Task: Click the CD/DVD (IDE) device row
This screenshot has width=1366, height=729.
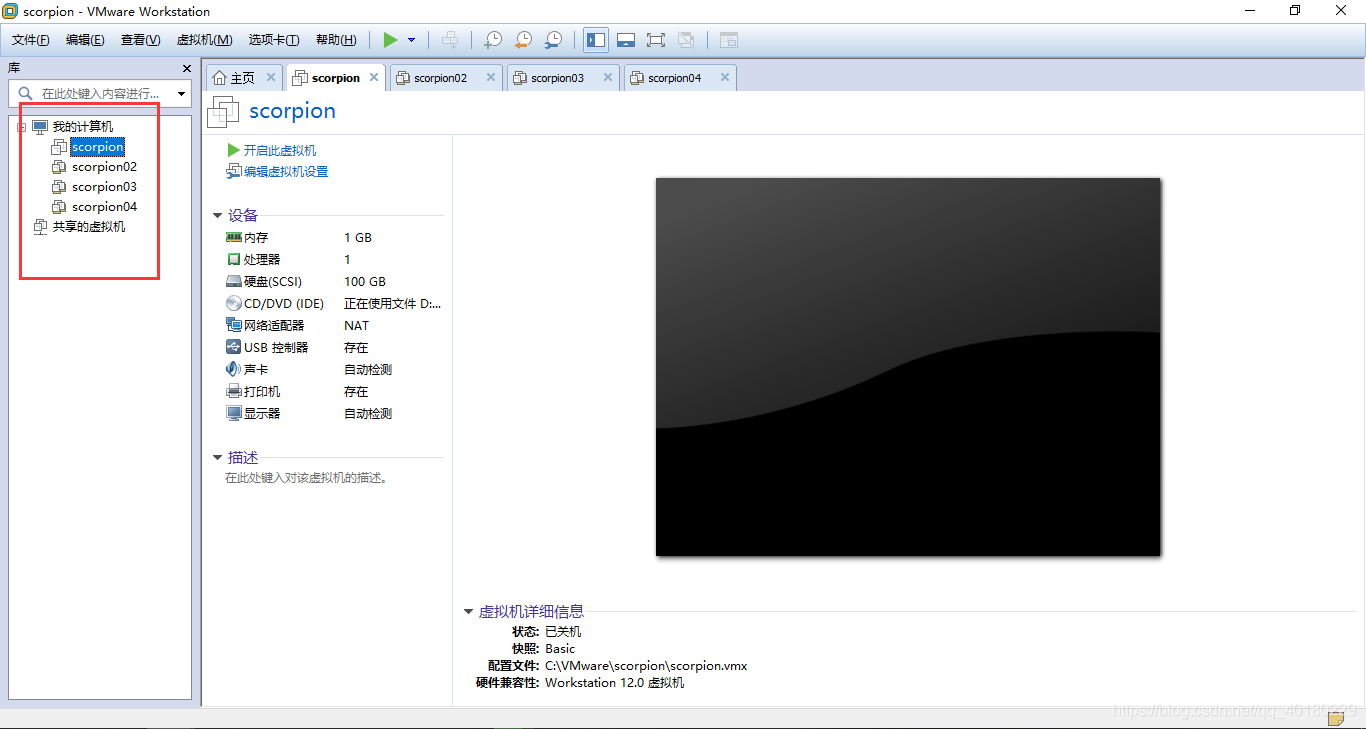Action: [334, 304]
